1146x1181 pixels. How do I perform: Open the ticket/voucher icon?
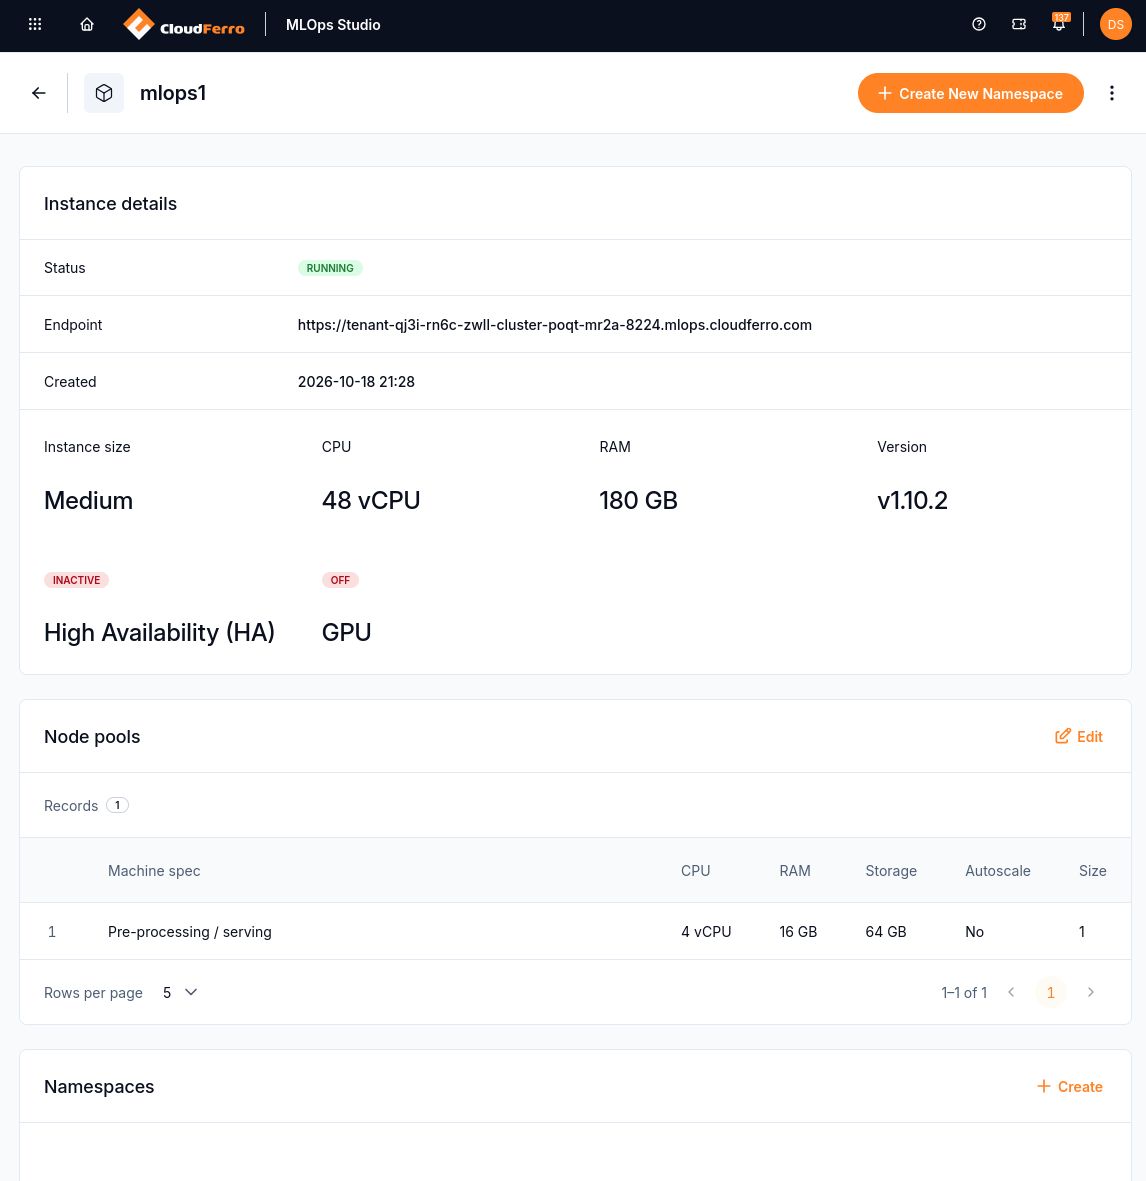[x=1019, y=24]
